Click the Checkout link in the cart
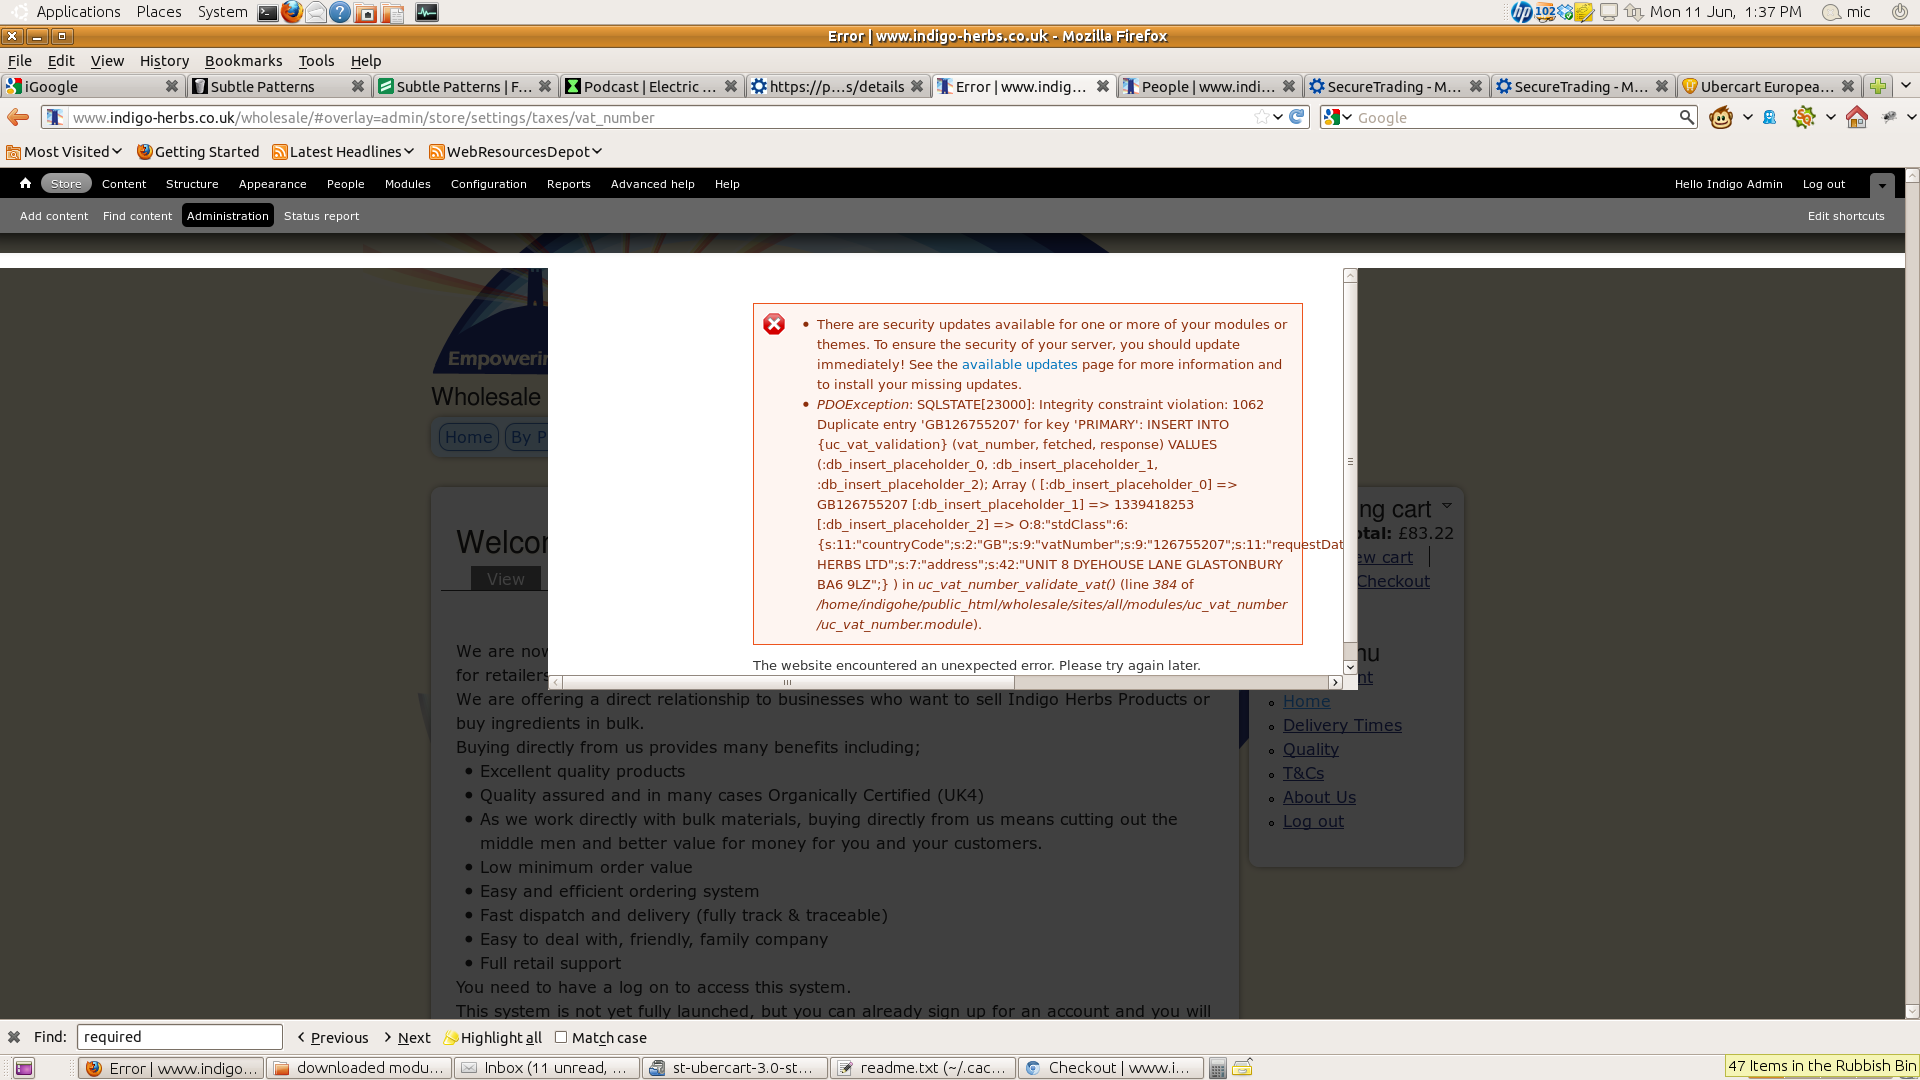 [1392, 581]
